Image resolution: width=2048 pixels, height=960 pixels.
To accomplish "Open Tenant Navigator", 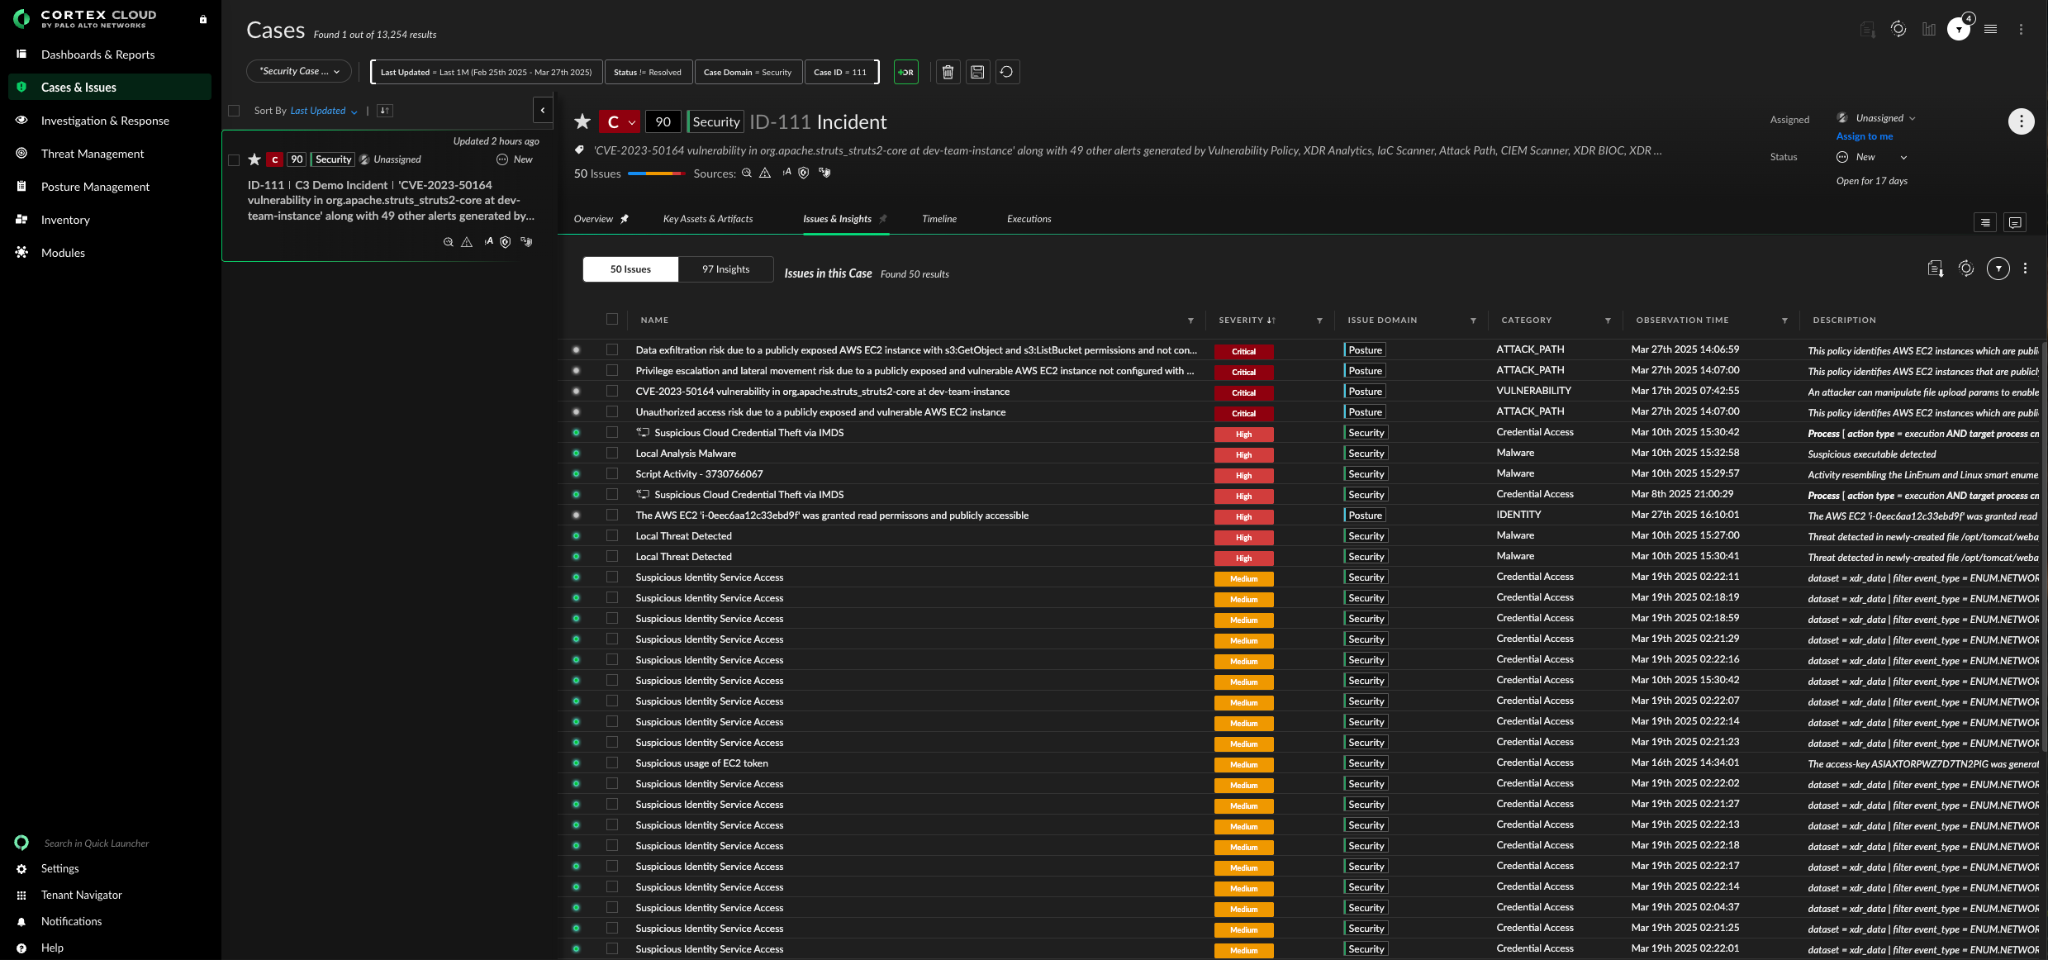I will (81, 895).
